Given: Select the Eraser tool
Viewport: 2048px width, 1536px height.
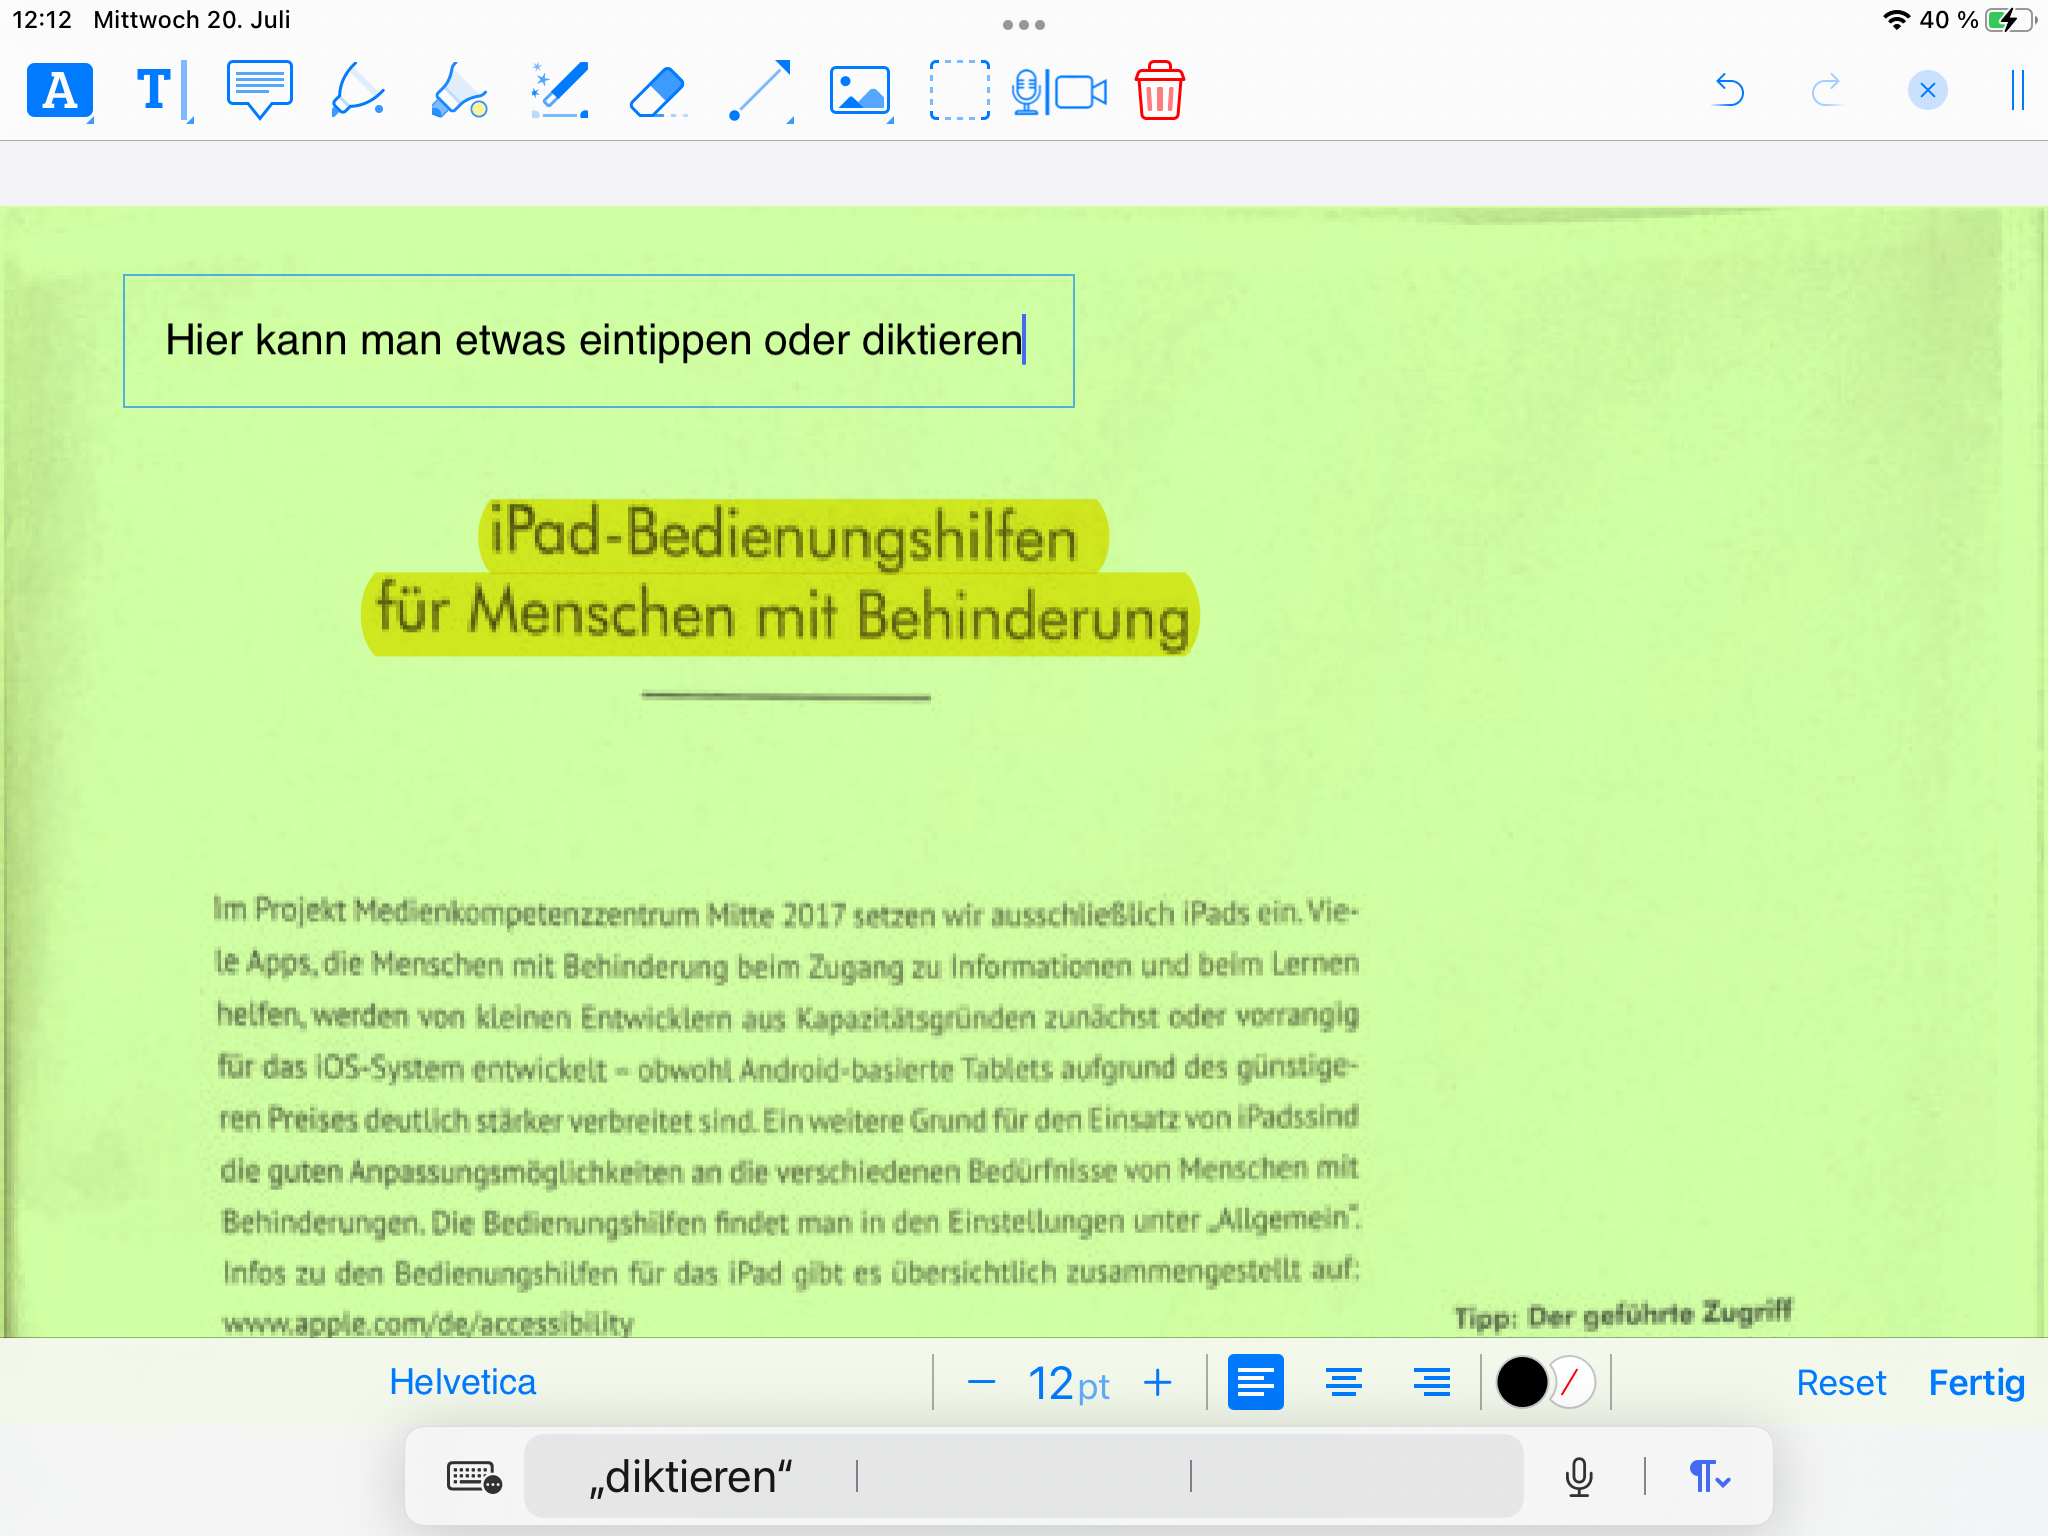Looking at the screenshot, I should point(658,92).
